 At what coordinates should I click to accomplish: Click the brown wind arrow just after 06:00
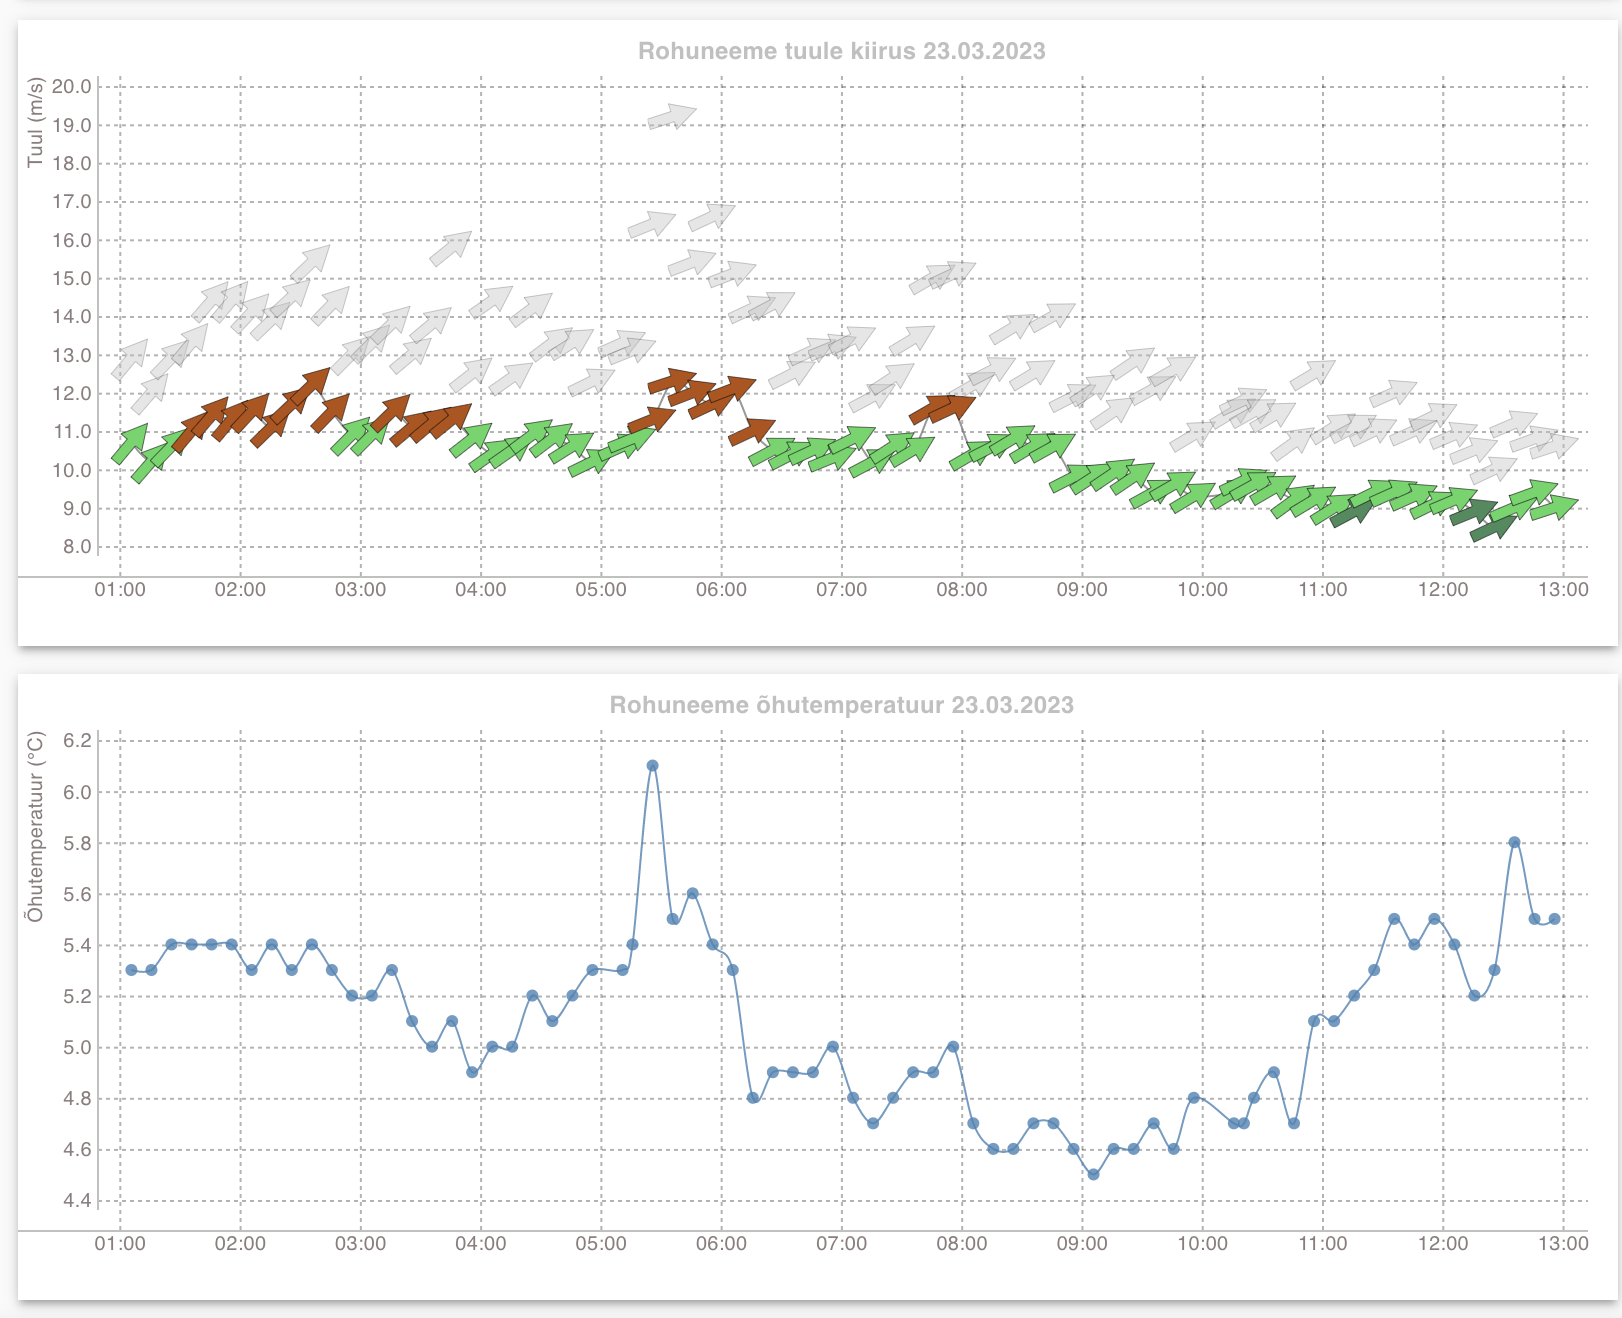[751, 432]
